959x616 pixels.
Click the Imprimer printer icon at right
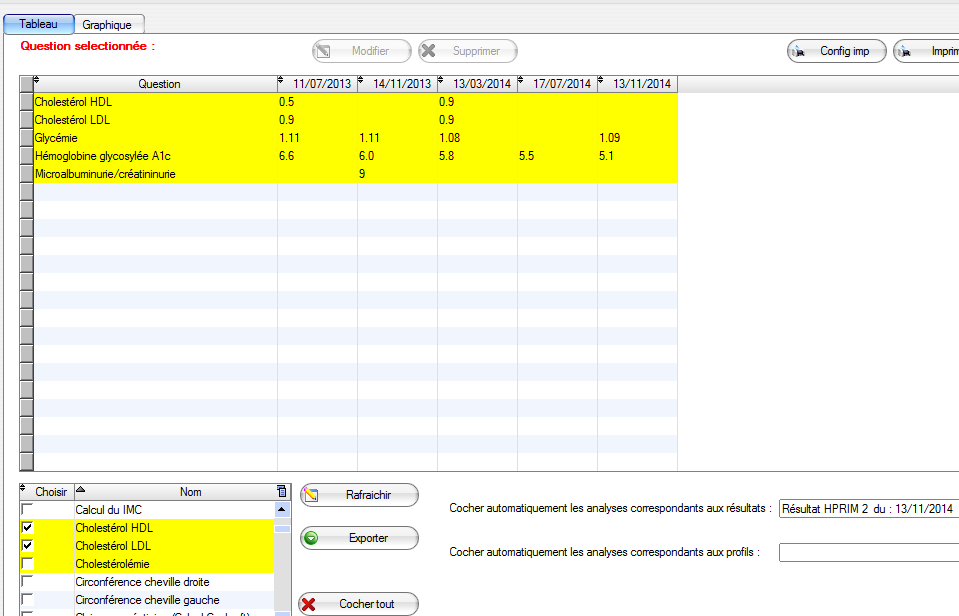tap(906, 51)
